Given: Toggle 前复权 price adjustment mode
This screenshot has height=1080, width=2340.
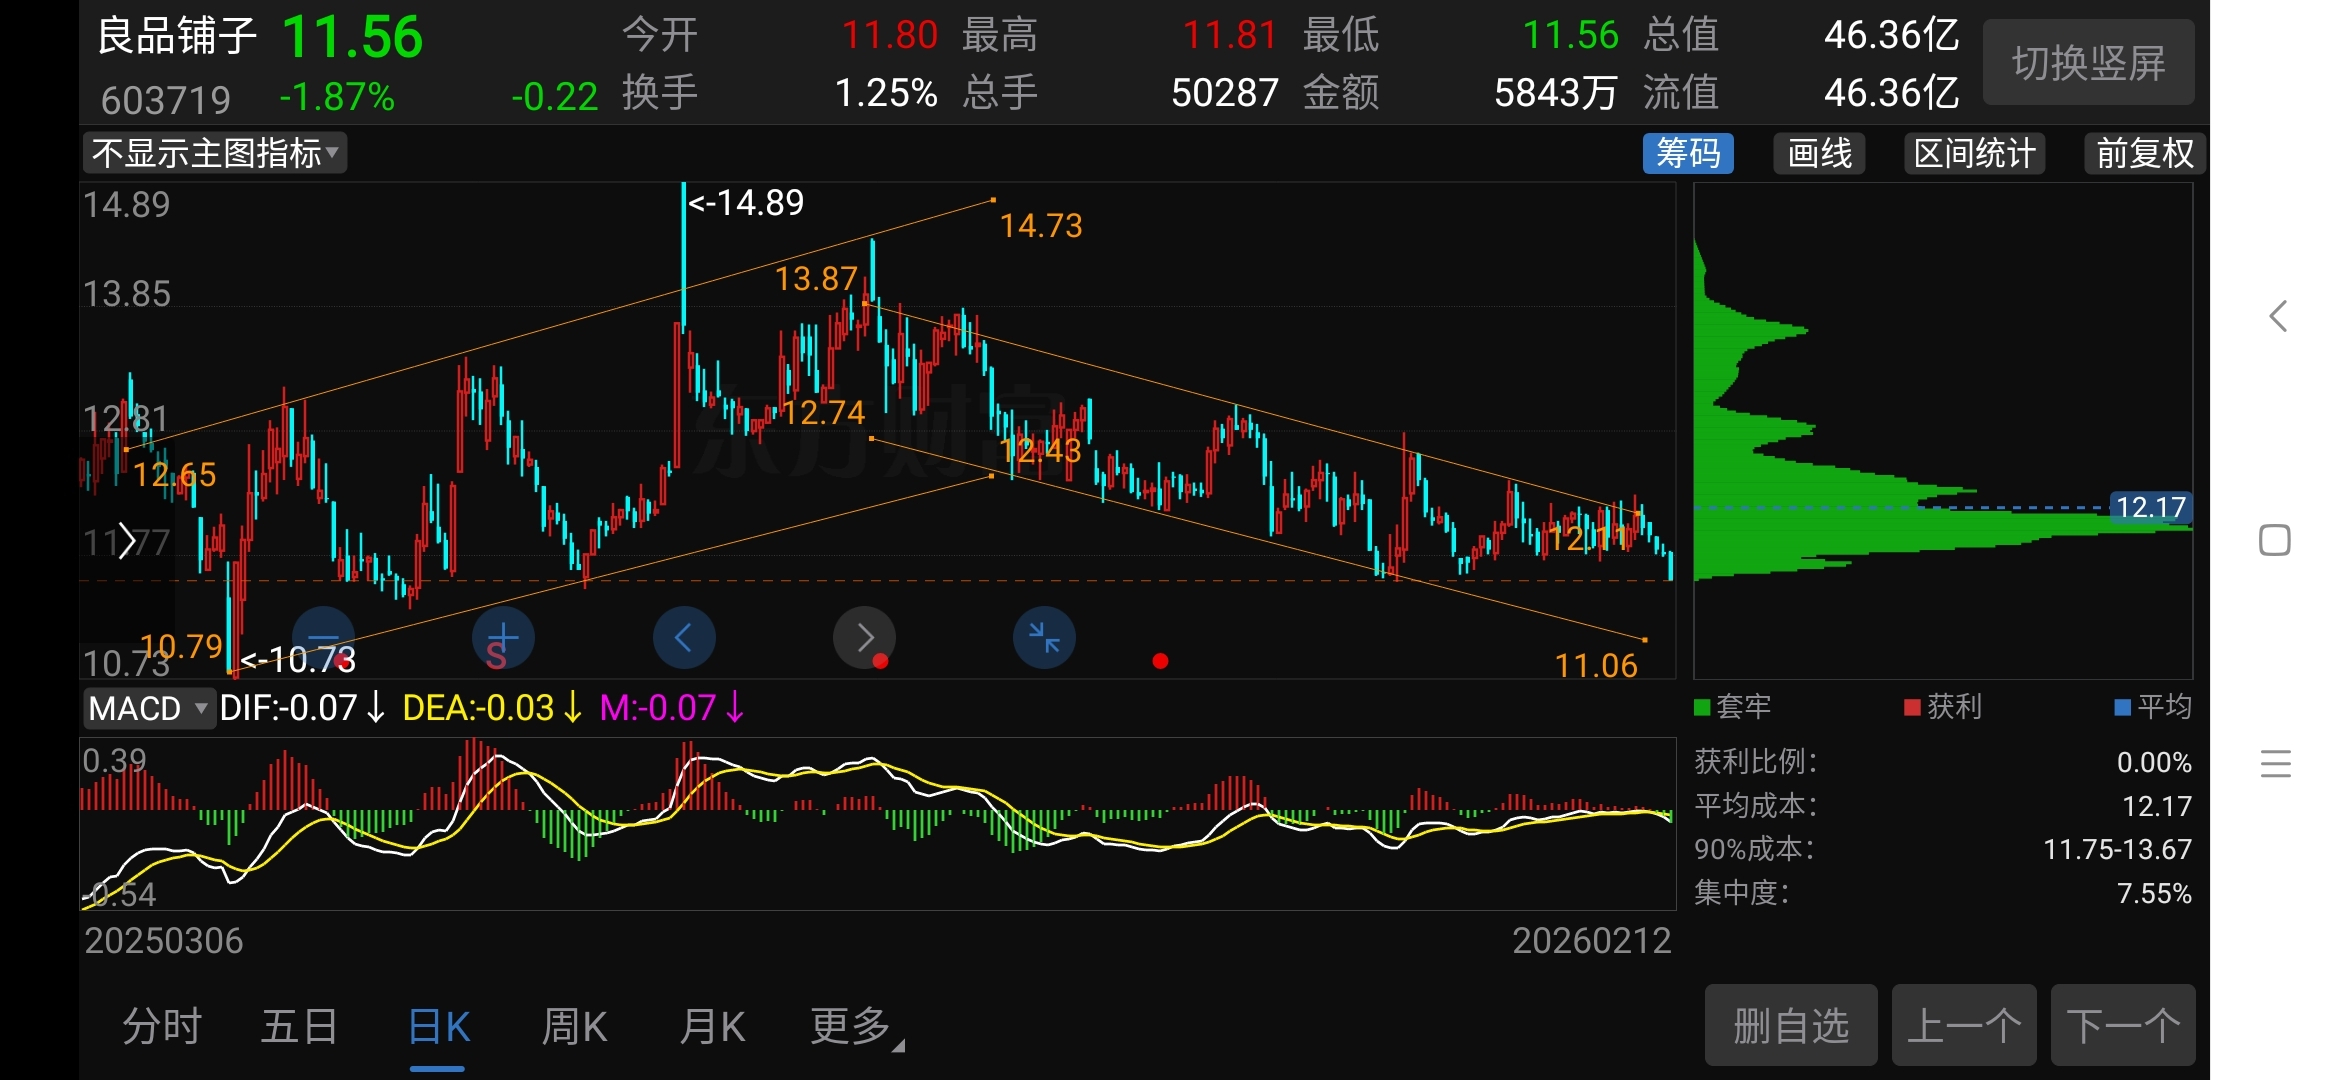Looking at the screenshot, I should coord(2144,153).
